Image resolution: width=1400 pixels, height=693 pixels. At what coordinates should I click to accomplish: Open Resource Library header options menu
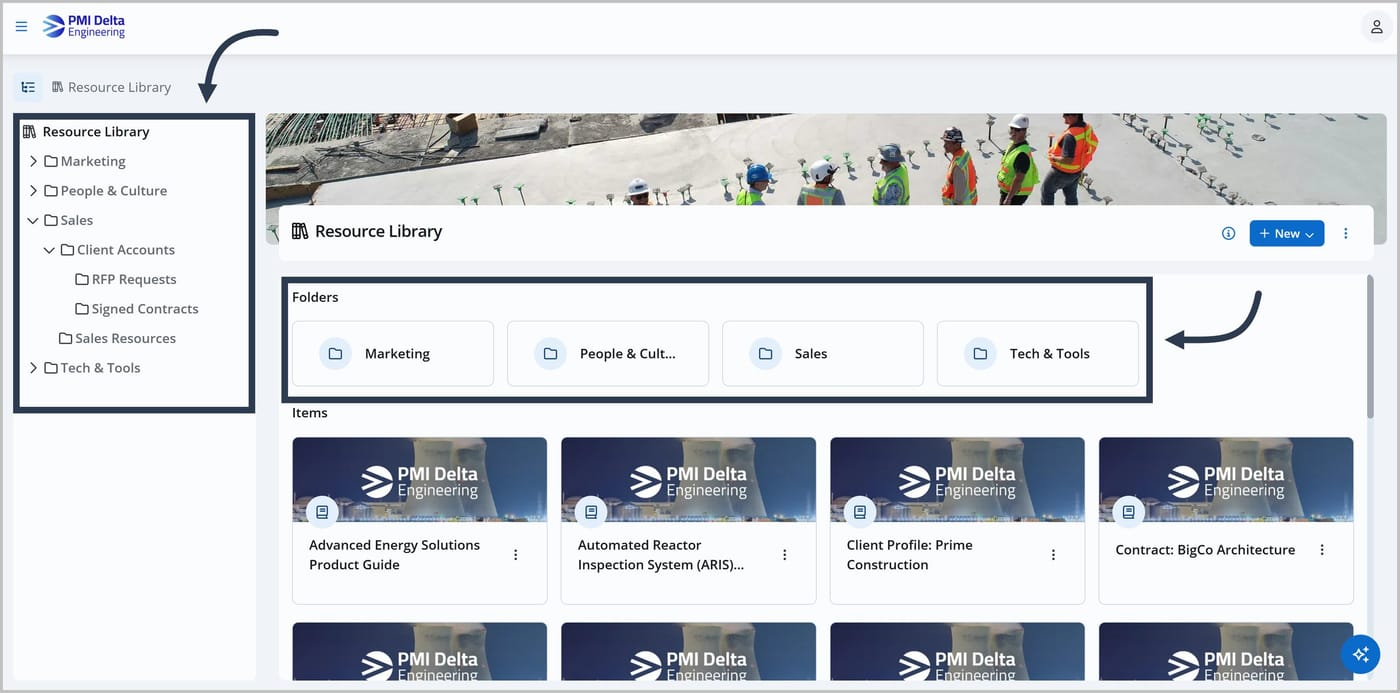1345,233
